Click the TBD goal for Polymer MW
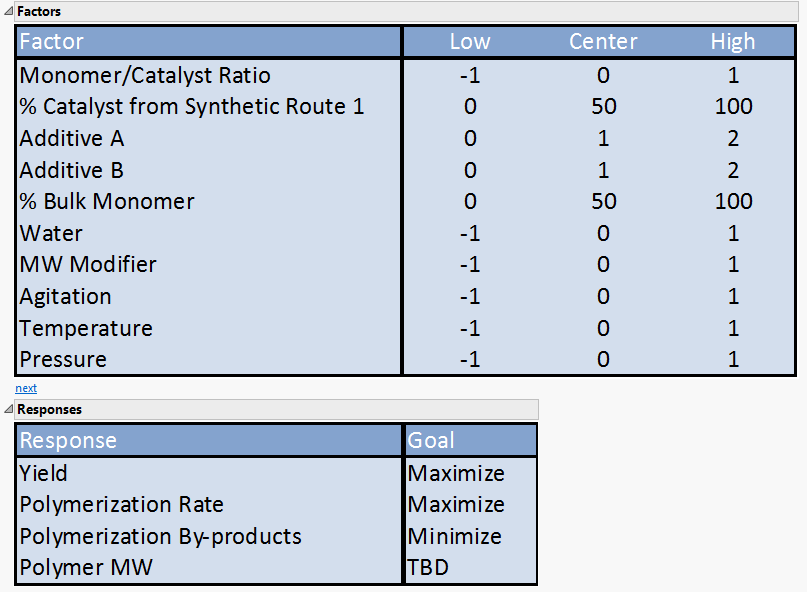Screen dimensions: 807x592 pyautogui.click(x=428, y=567)
